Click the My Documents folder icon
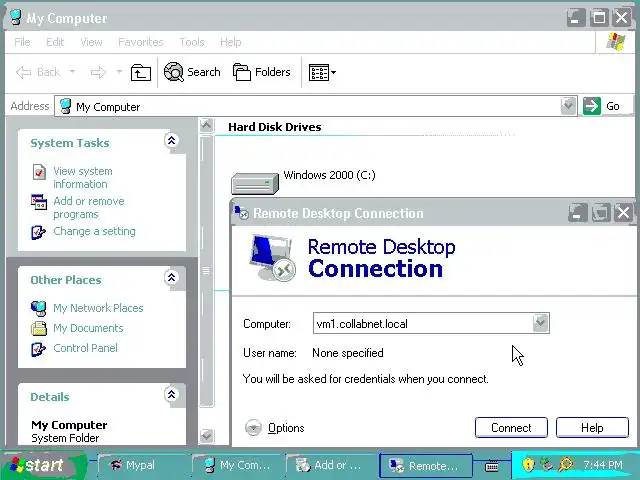640x480 pixels. coord(39,328)
